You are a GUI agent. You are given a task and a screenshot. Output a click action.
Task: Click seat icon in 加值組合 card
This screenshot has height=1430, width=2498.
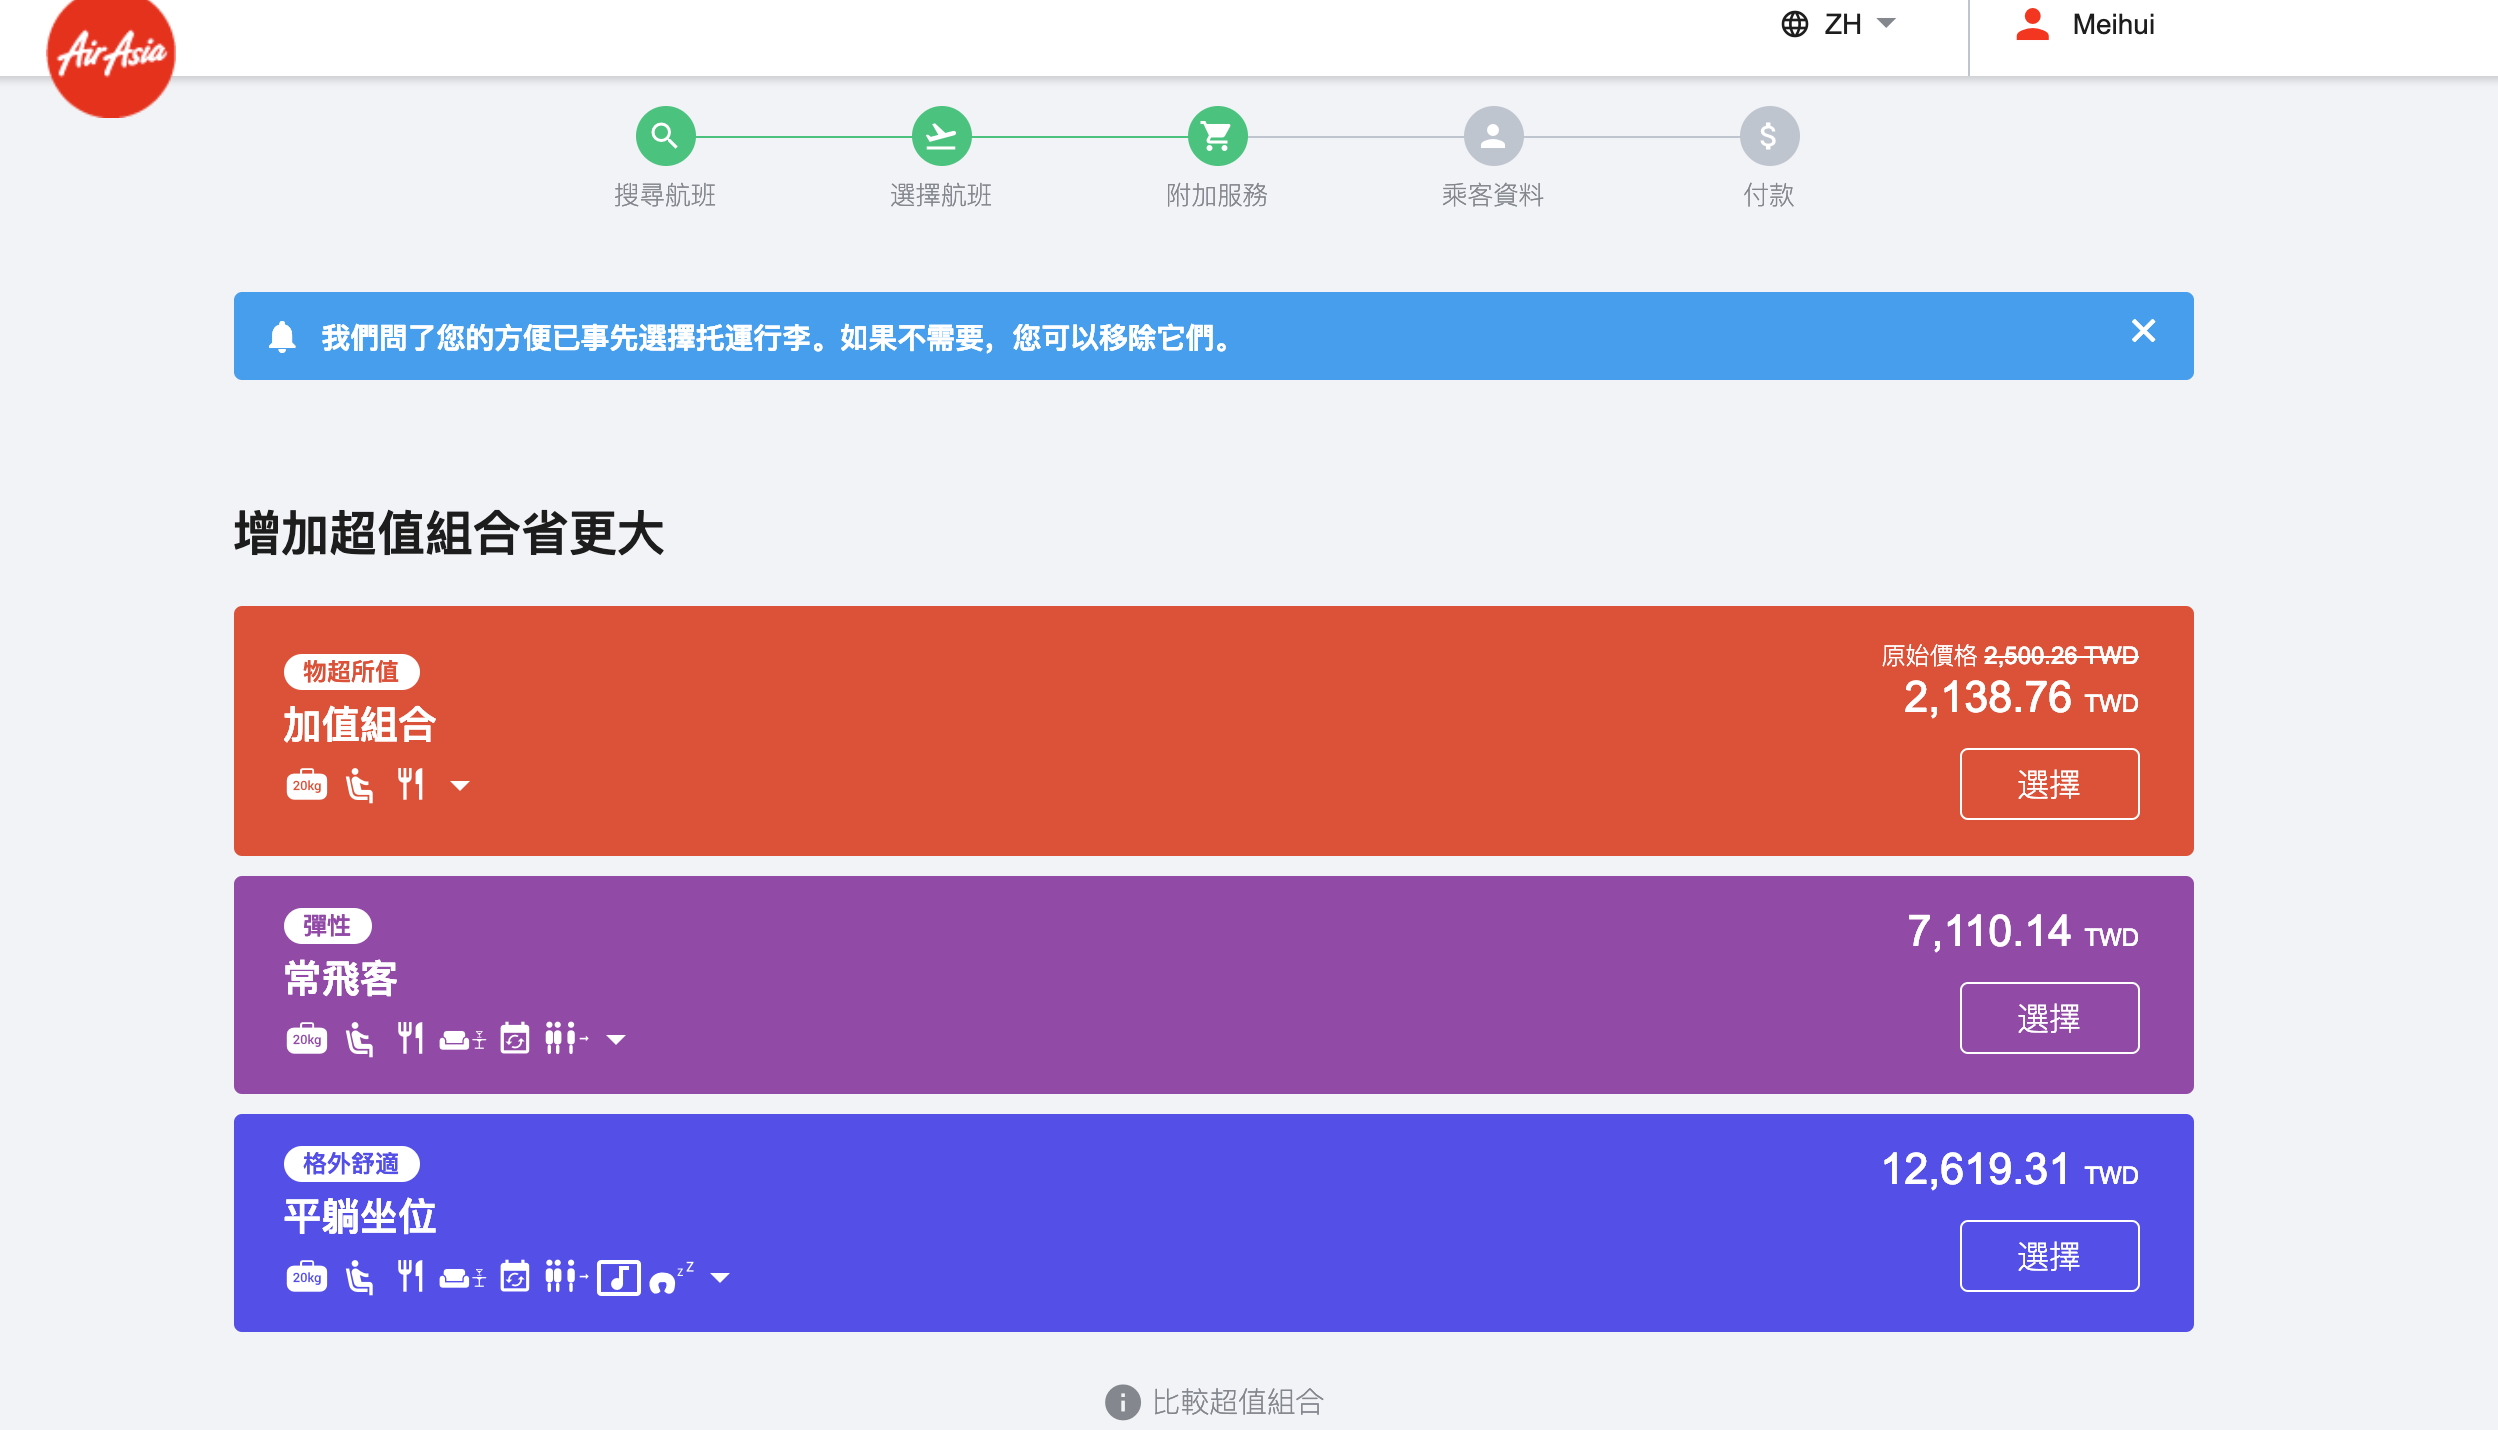359,785
